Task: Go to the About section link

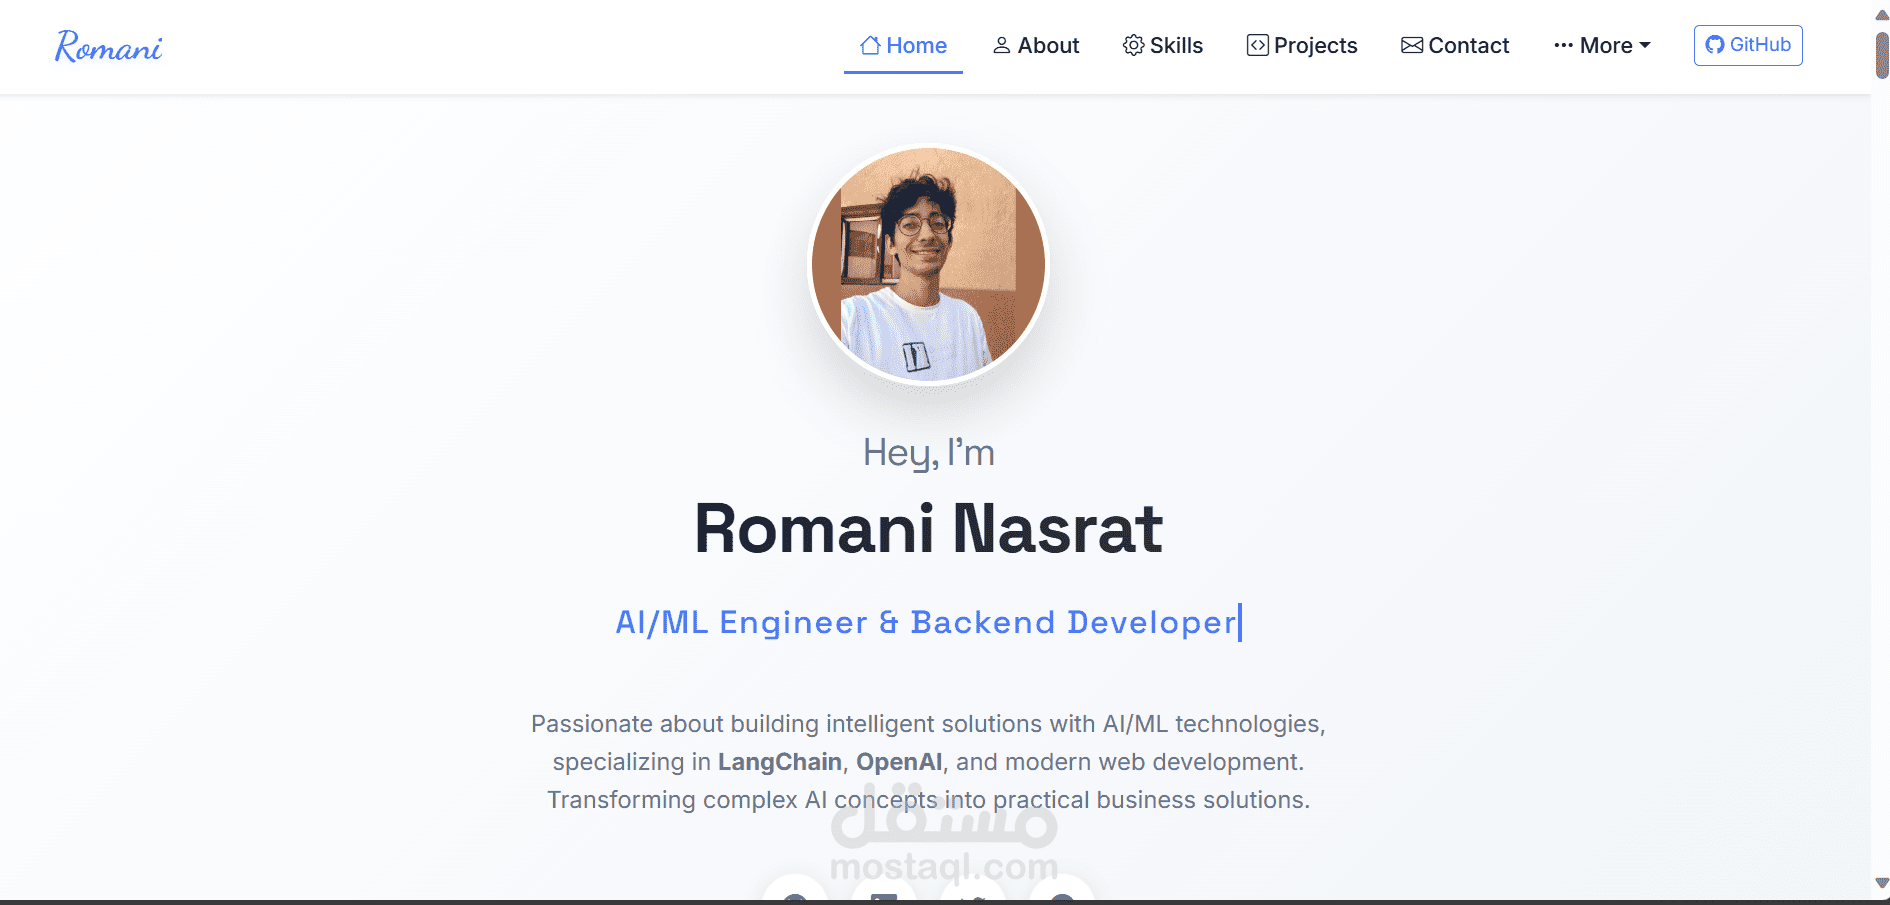Action: click(x=1036, y=45)
